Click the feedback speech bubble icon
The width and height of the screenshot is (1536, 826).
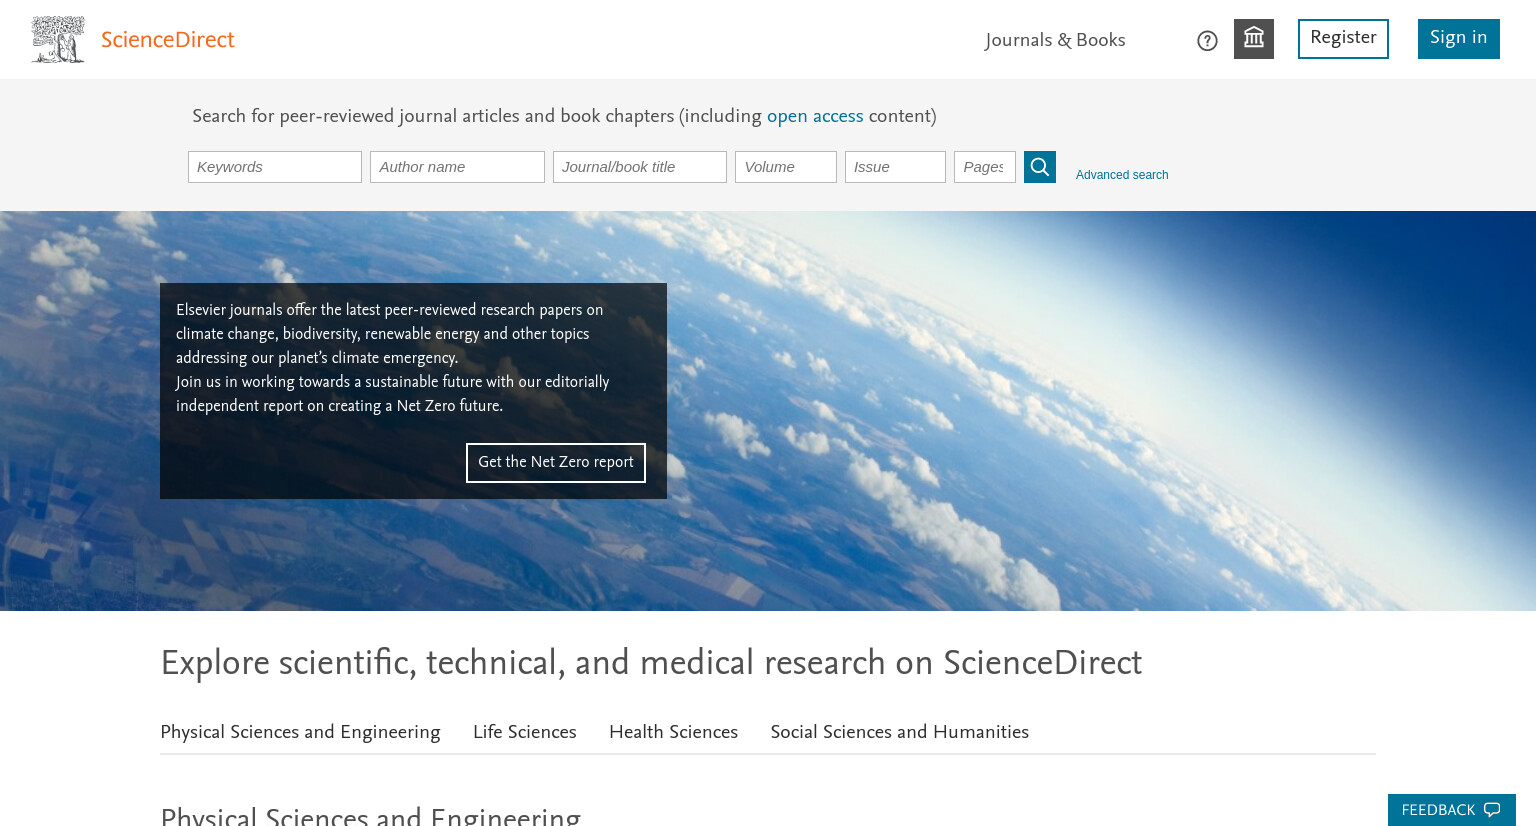[x=1492, y=810]
